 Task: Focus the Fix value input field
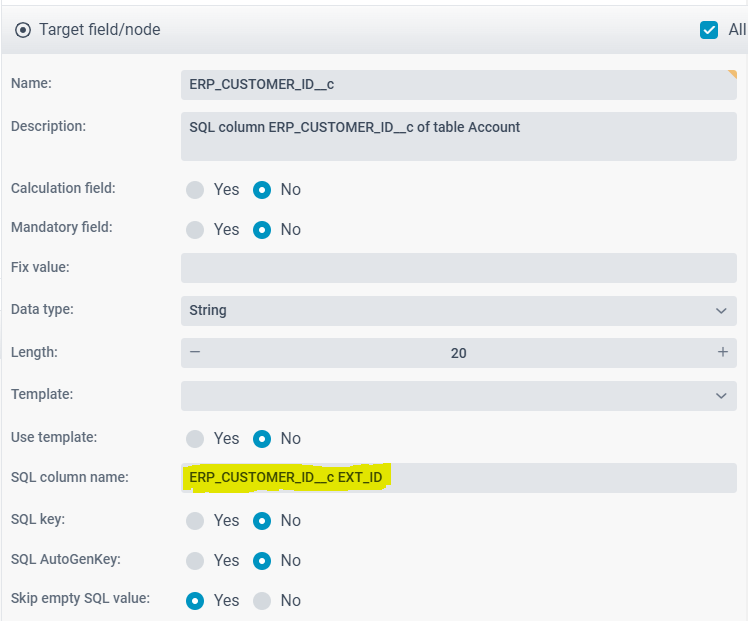[x=458, y=268]
